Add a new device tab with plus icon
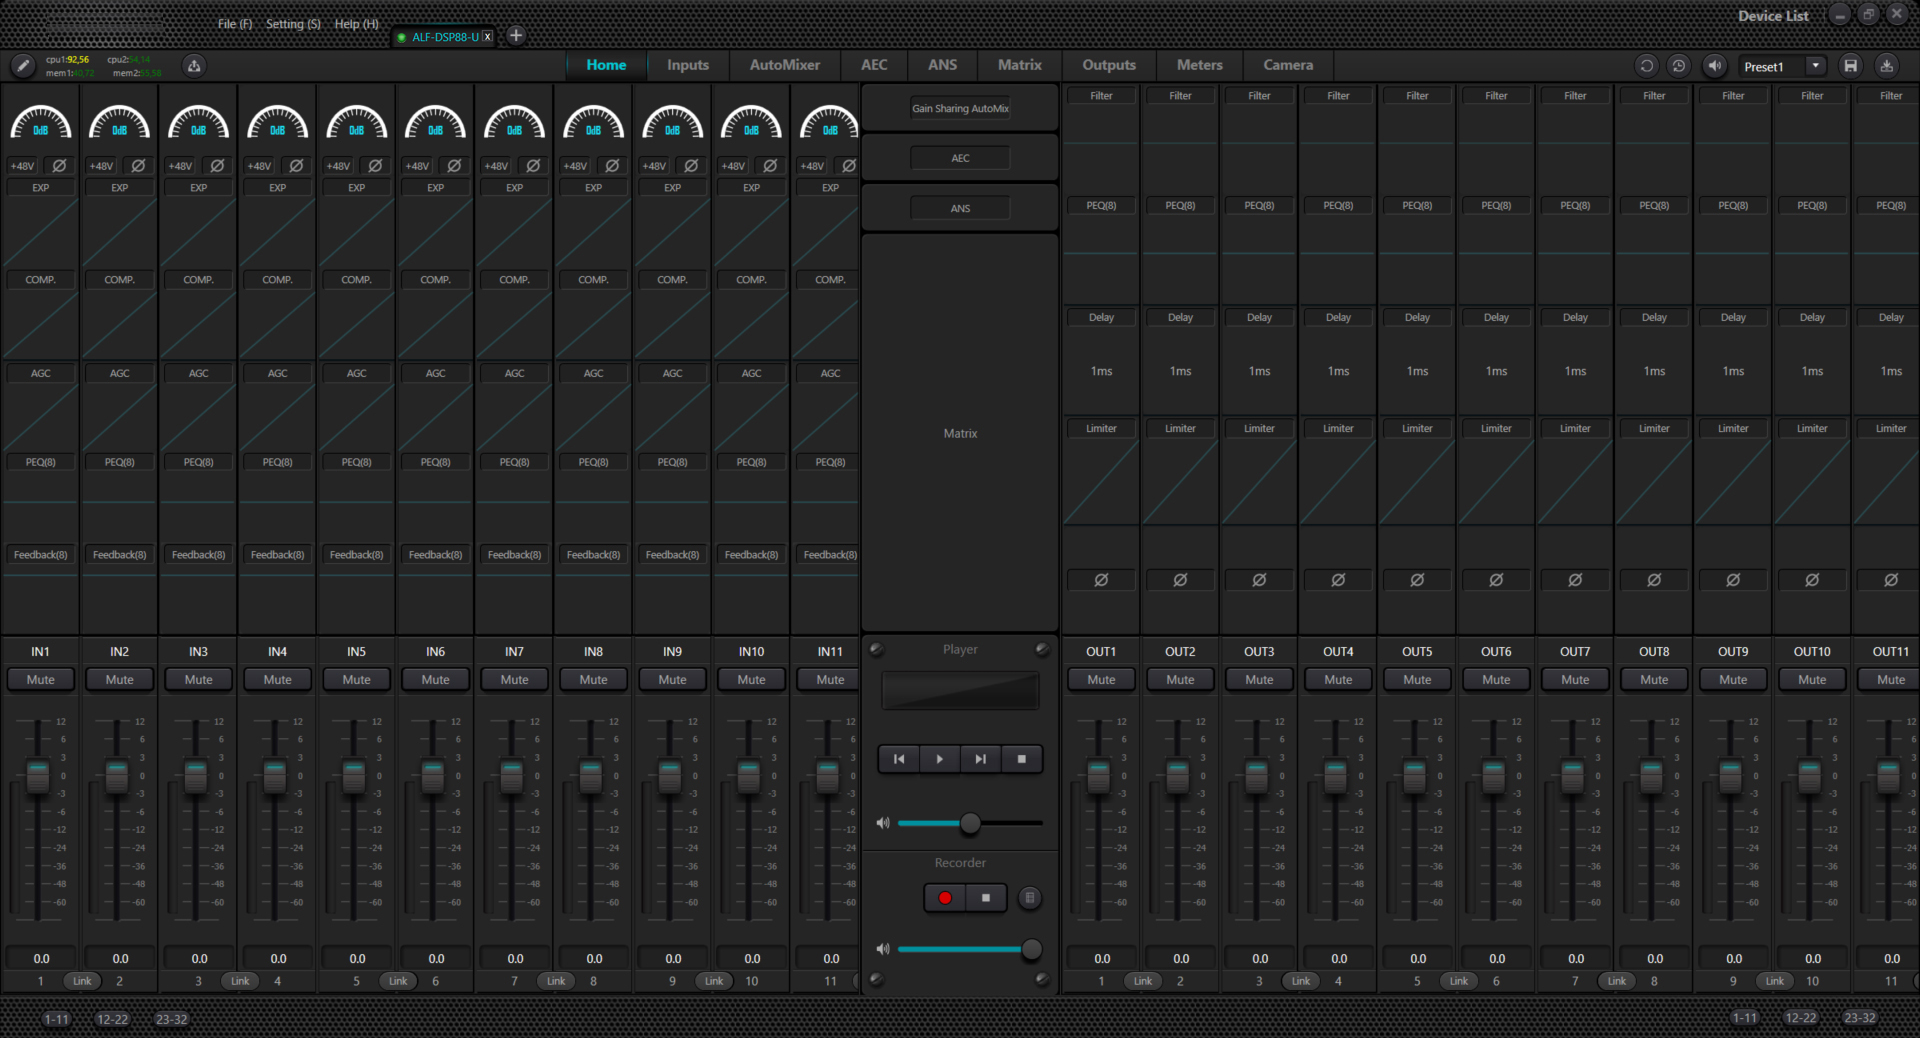Viewport: 1920px width, 1038px height. (516, 36)
